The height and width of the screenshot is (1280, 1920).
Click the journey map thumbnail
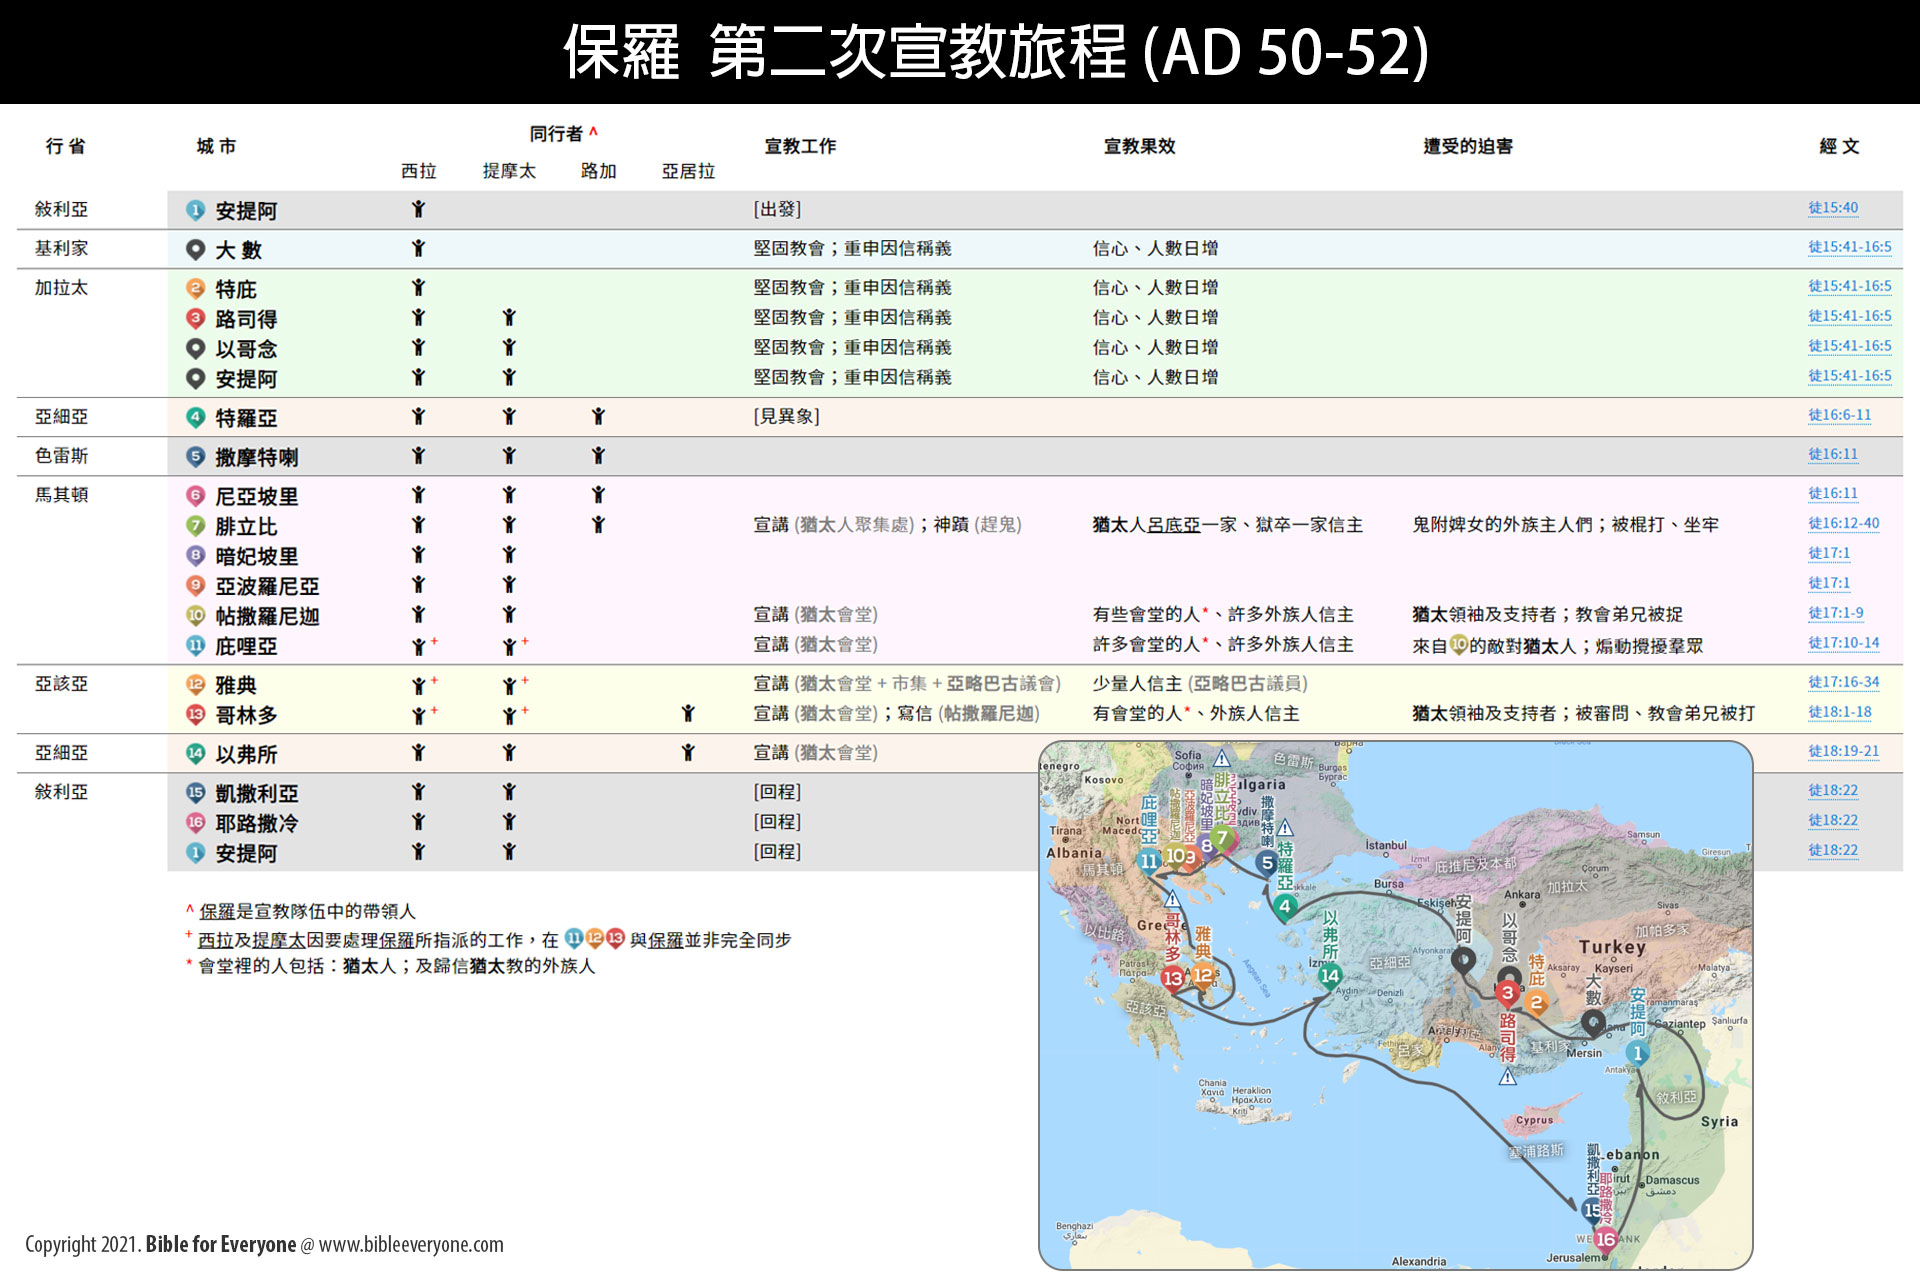[x=1395, y=1005]
